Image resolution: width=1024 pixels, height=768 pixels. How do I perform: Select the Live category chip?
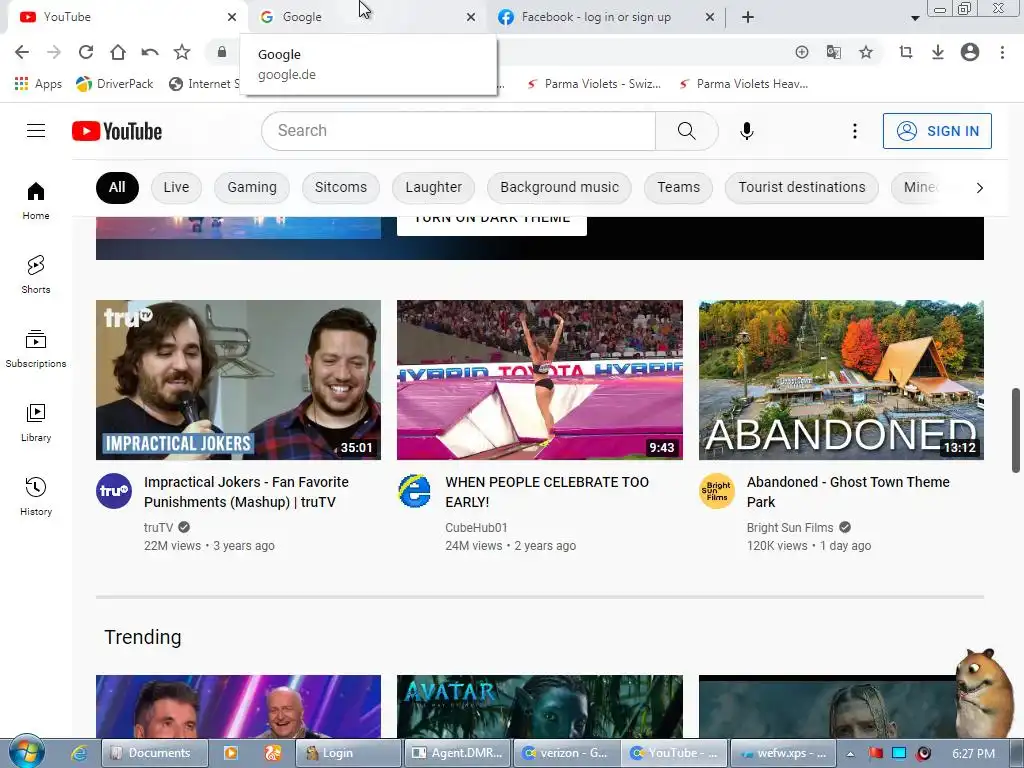[x=176, y=187]
